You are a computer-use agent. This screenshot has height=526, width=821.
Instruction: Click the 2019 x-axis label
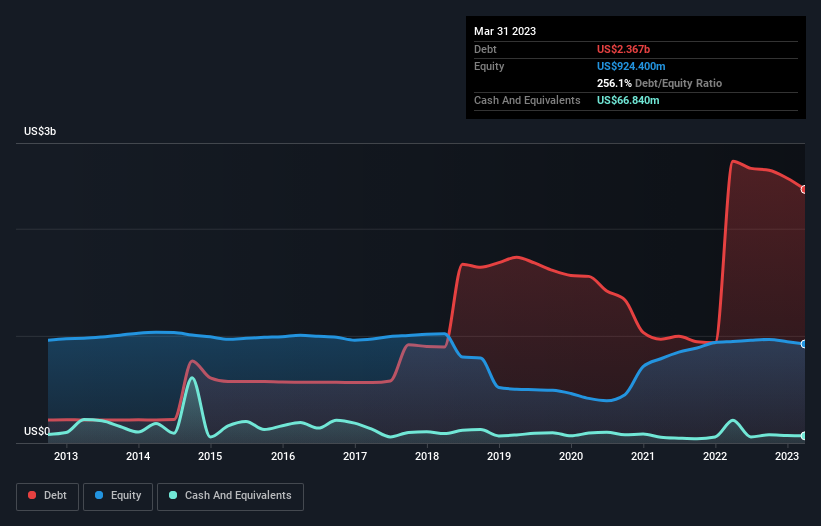pos(499,456)
